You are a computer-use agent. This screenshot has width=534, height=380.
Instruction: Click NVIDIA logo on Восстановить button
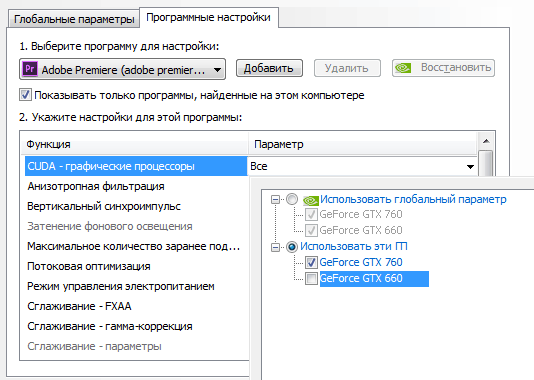tap(403, 68)
